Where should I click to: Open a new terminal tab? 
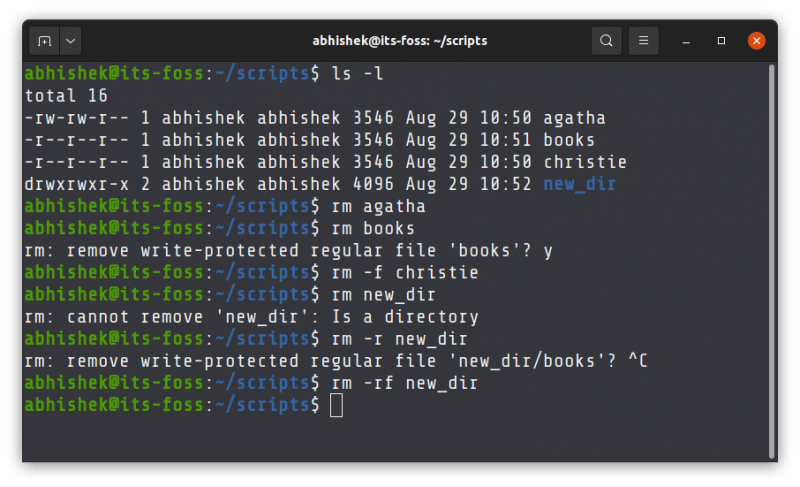point(44,41)
